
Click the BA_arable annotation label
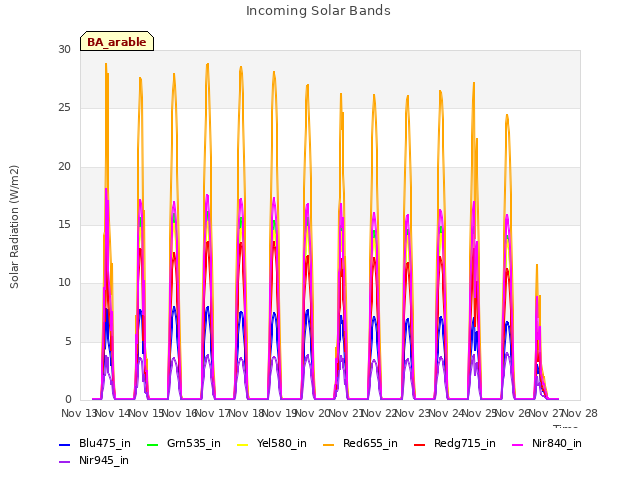tap(117, 42)
